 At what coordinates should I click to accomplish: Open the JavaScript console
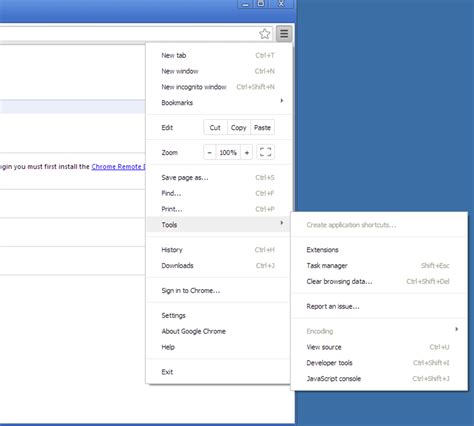click(379, 378)
